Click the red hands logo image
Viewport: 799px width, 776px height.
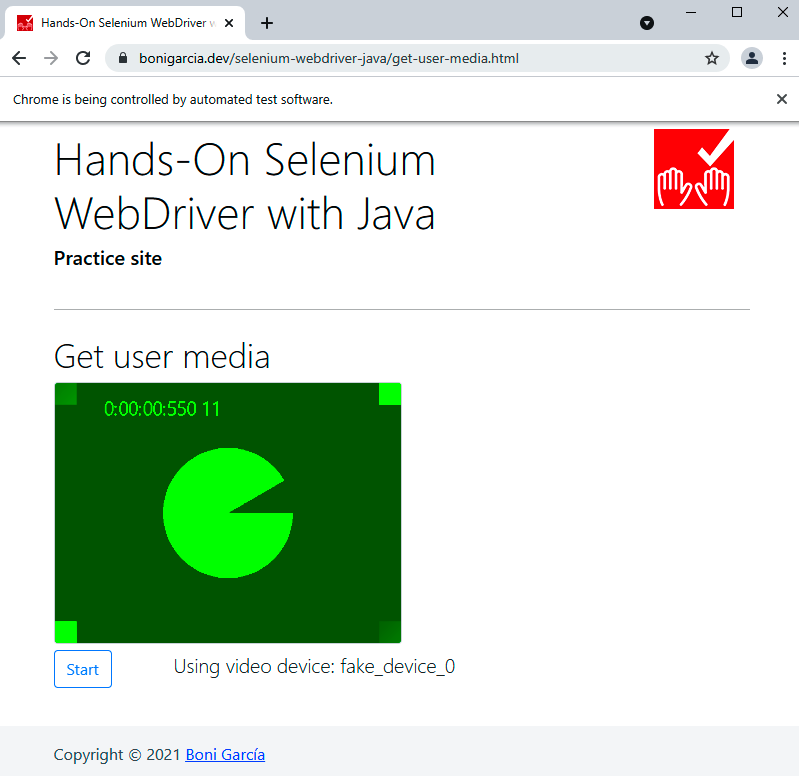point(694,169)
